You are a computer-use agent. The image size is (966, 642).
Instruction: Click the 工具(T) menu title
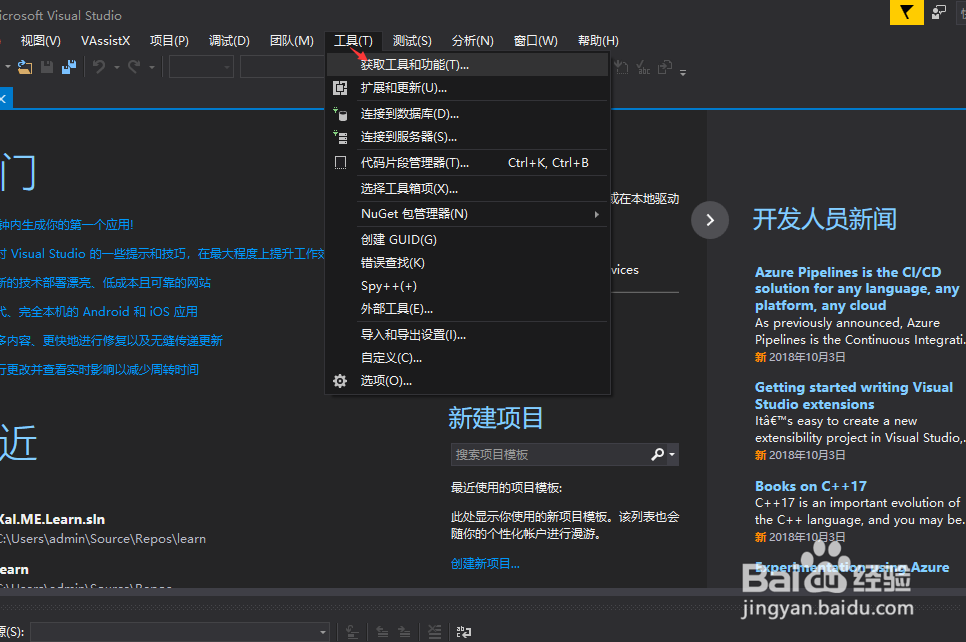coord(353,41)
